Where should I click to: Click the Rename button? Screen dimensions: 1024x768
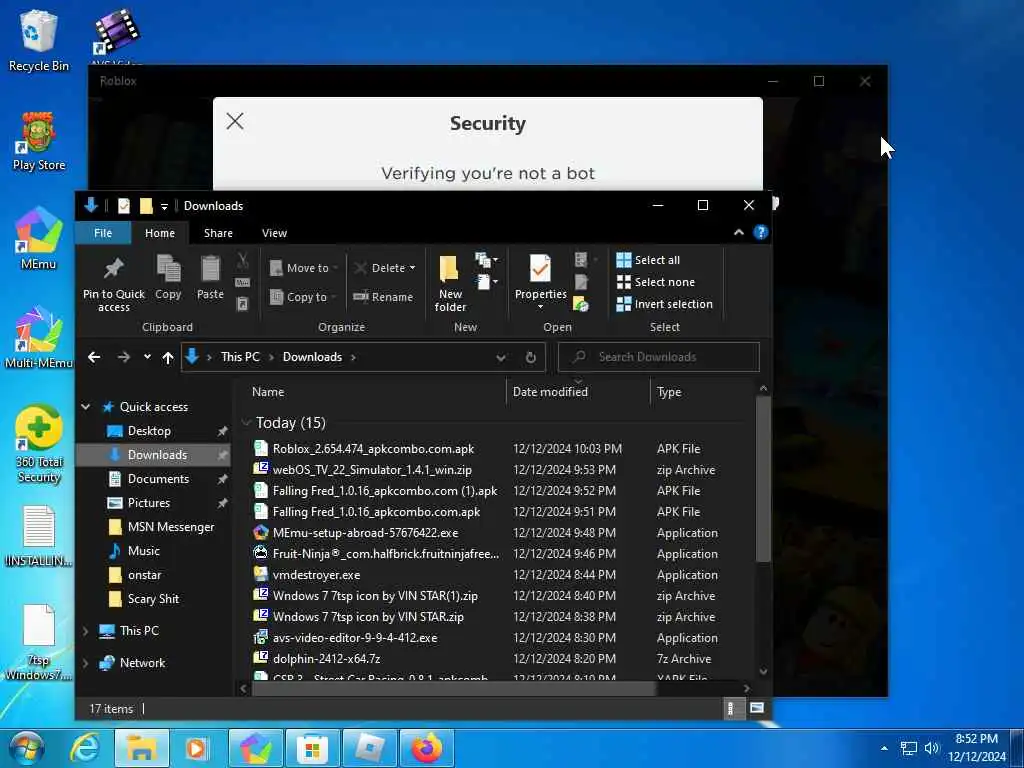(383, 297)
